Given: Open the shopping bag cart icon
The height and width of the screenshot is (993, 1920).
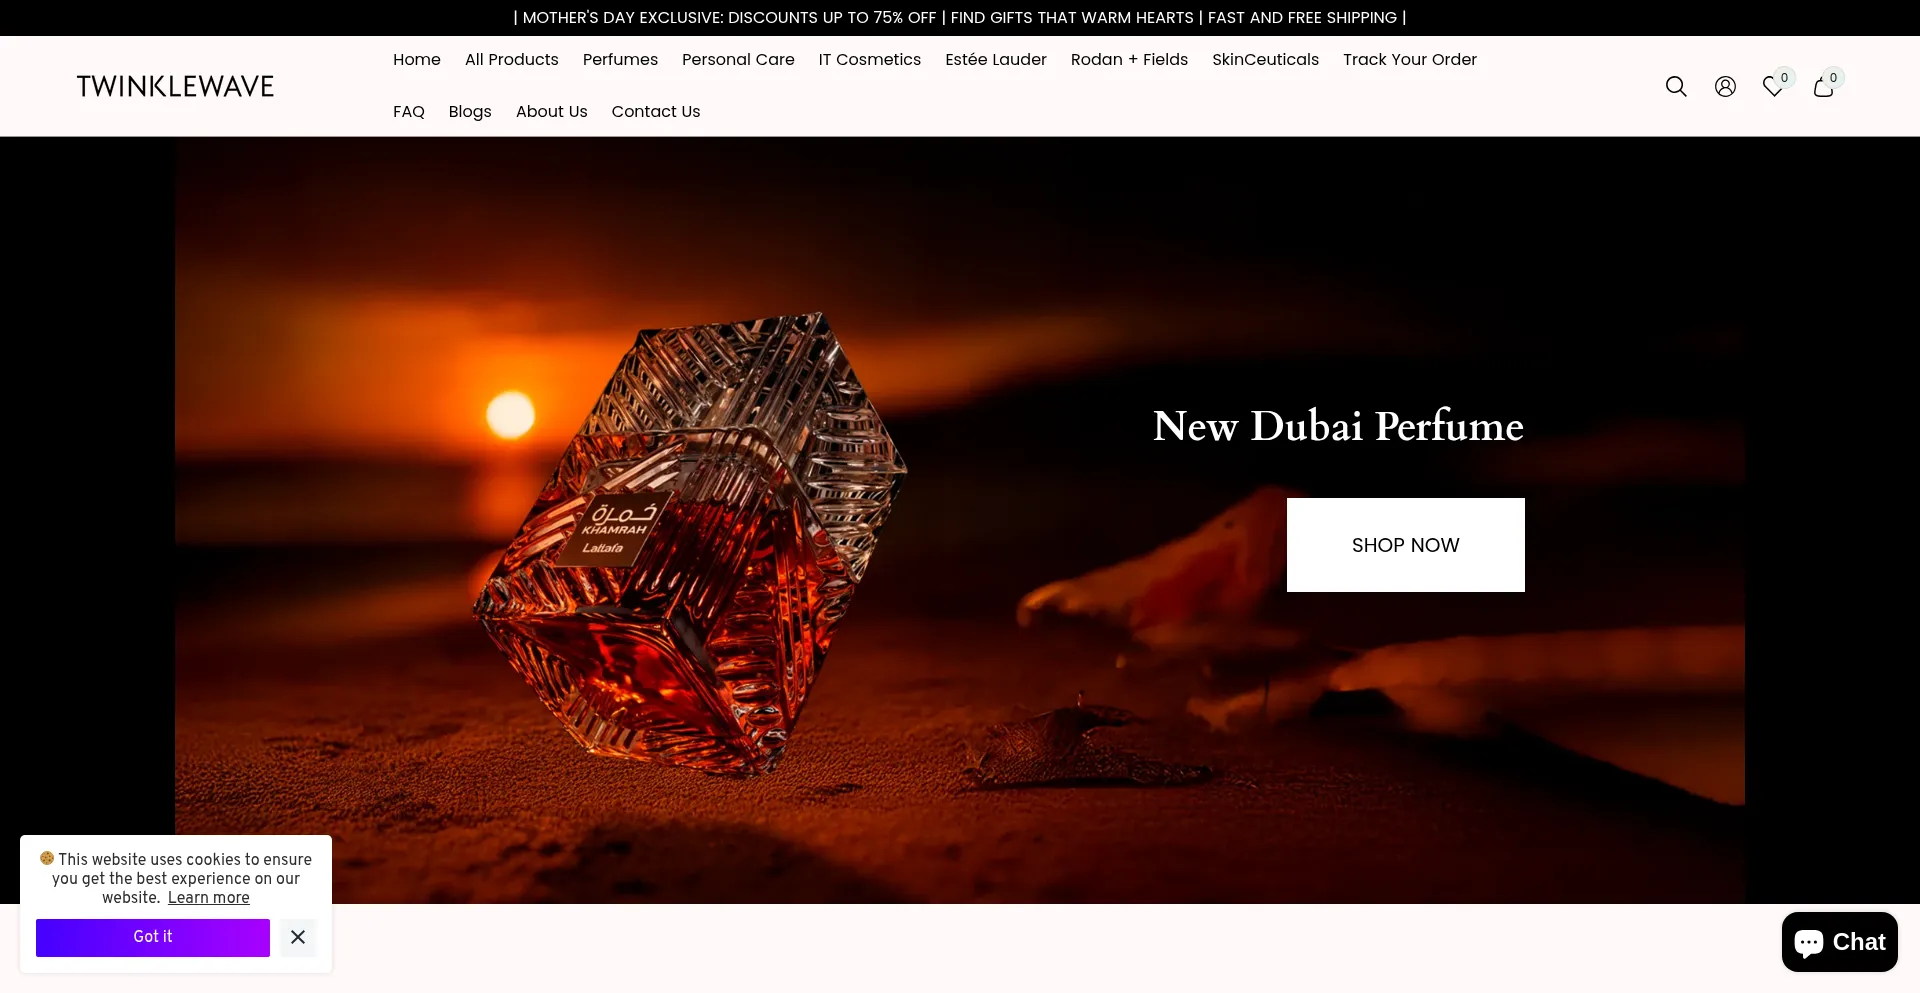Looking at the screenshot, I should pyautogui.click(x=1823, y=87).
